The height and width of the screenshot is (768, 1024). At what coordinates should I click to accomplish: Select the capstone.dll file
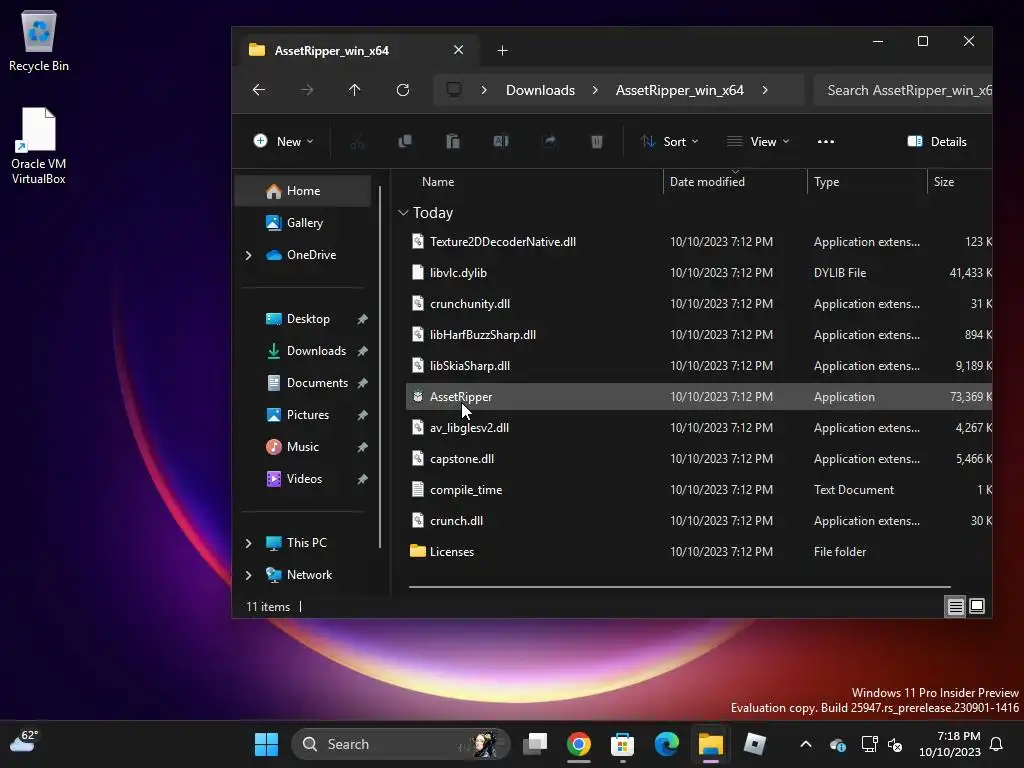pyautogui.click(x=699, y=458)
